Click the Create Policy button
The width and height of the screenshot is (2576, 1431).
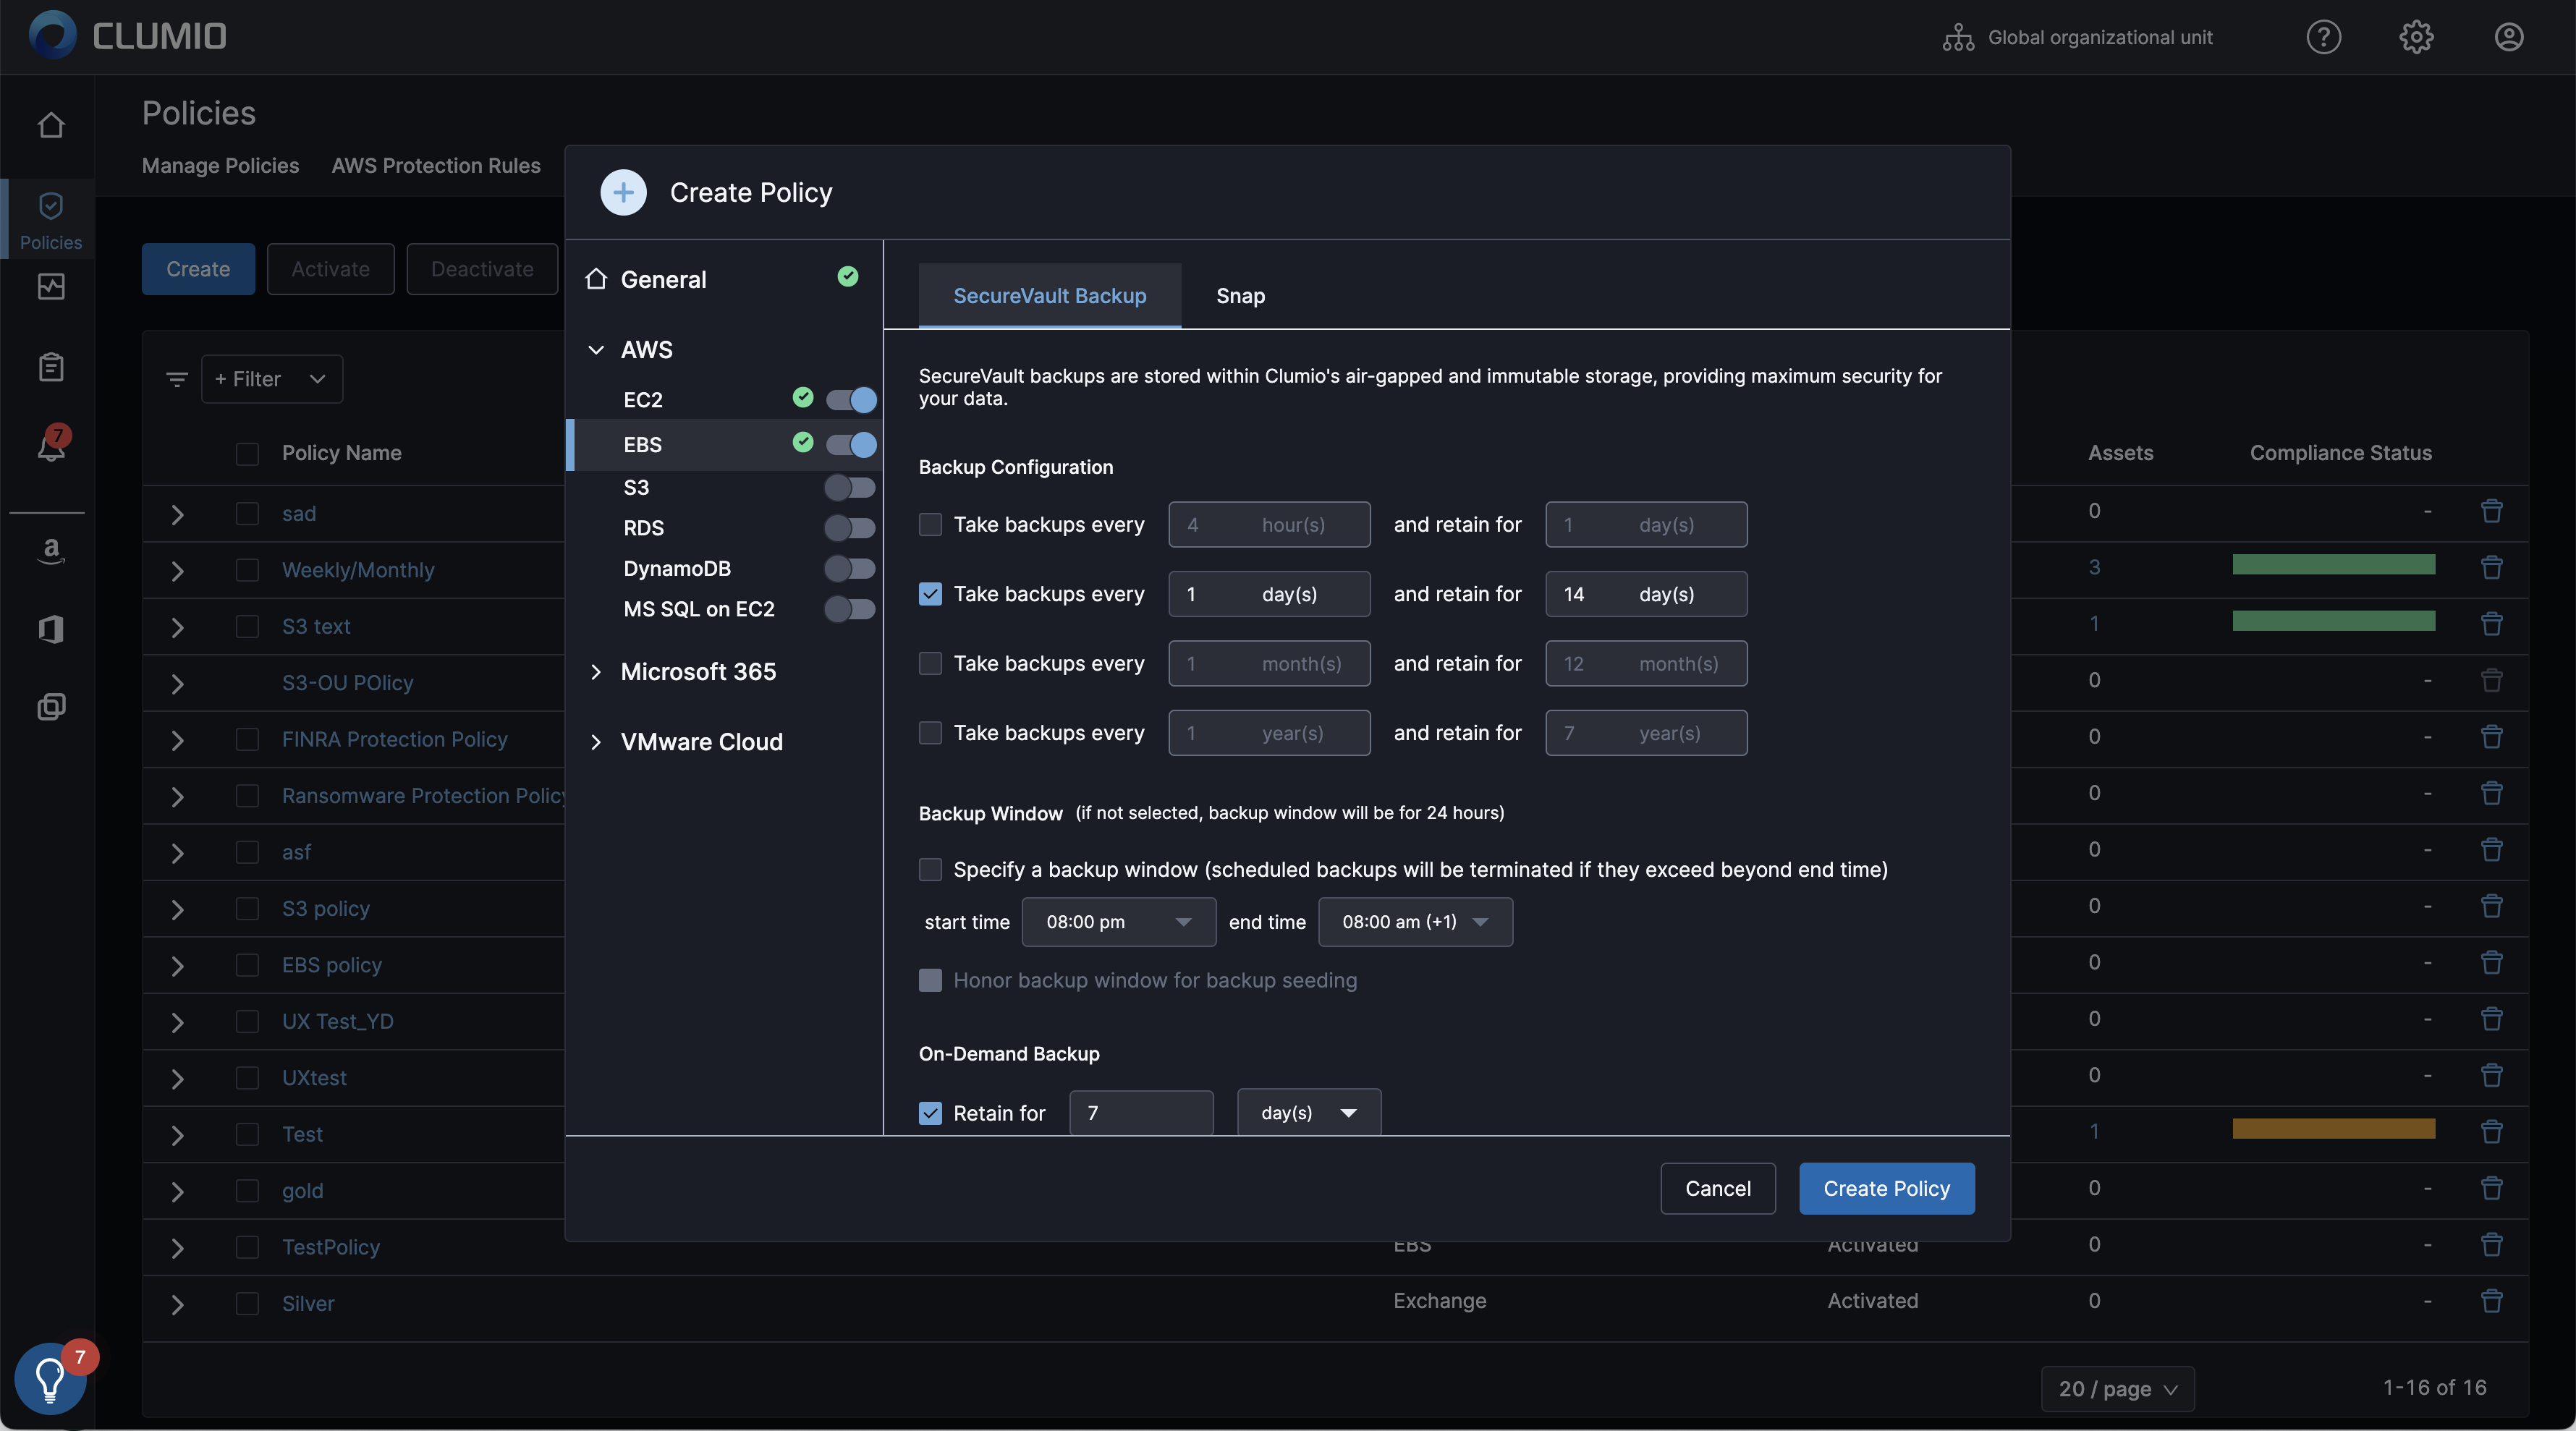[1886, 1188]
